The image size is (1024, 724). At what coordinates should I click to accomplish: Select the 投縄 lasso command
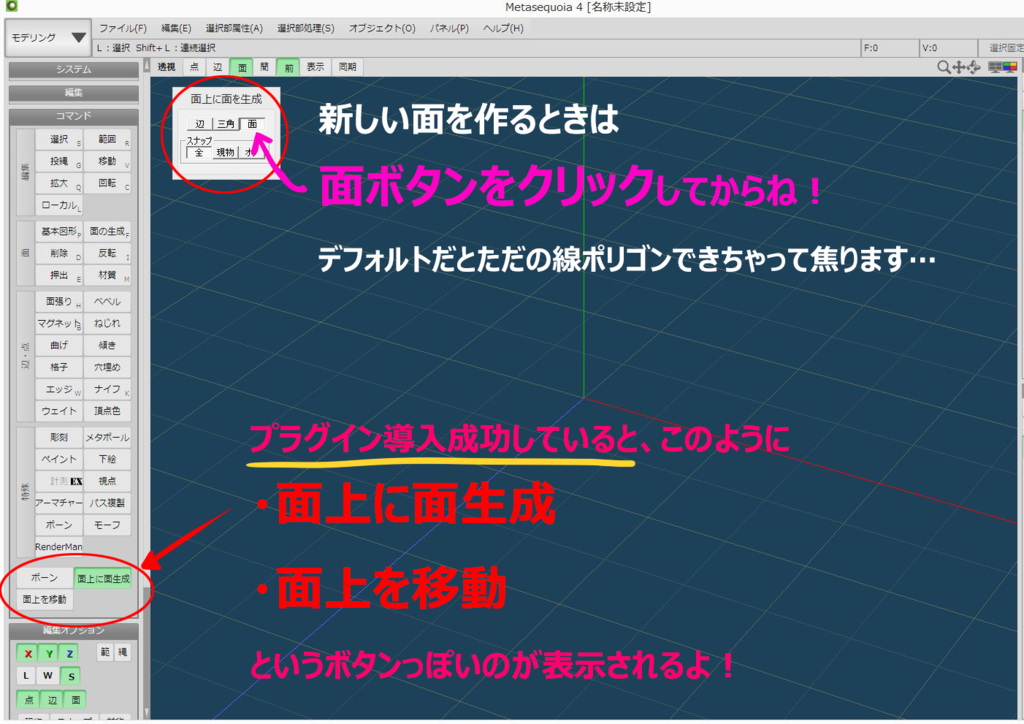[x=59, y=161]
